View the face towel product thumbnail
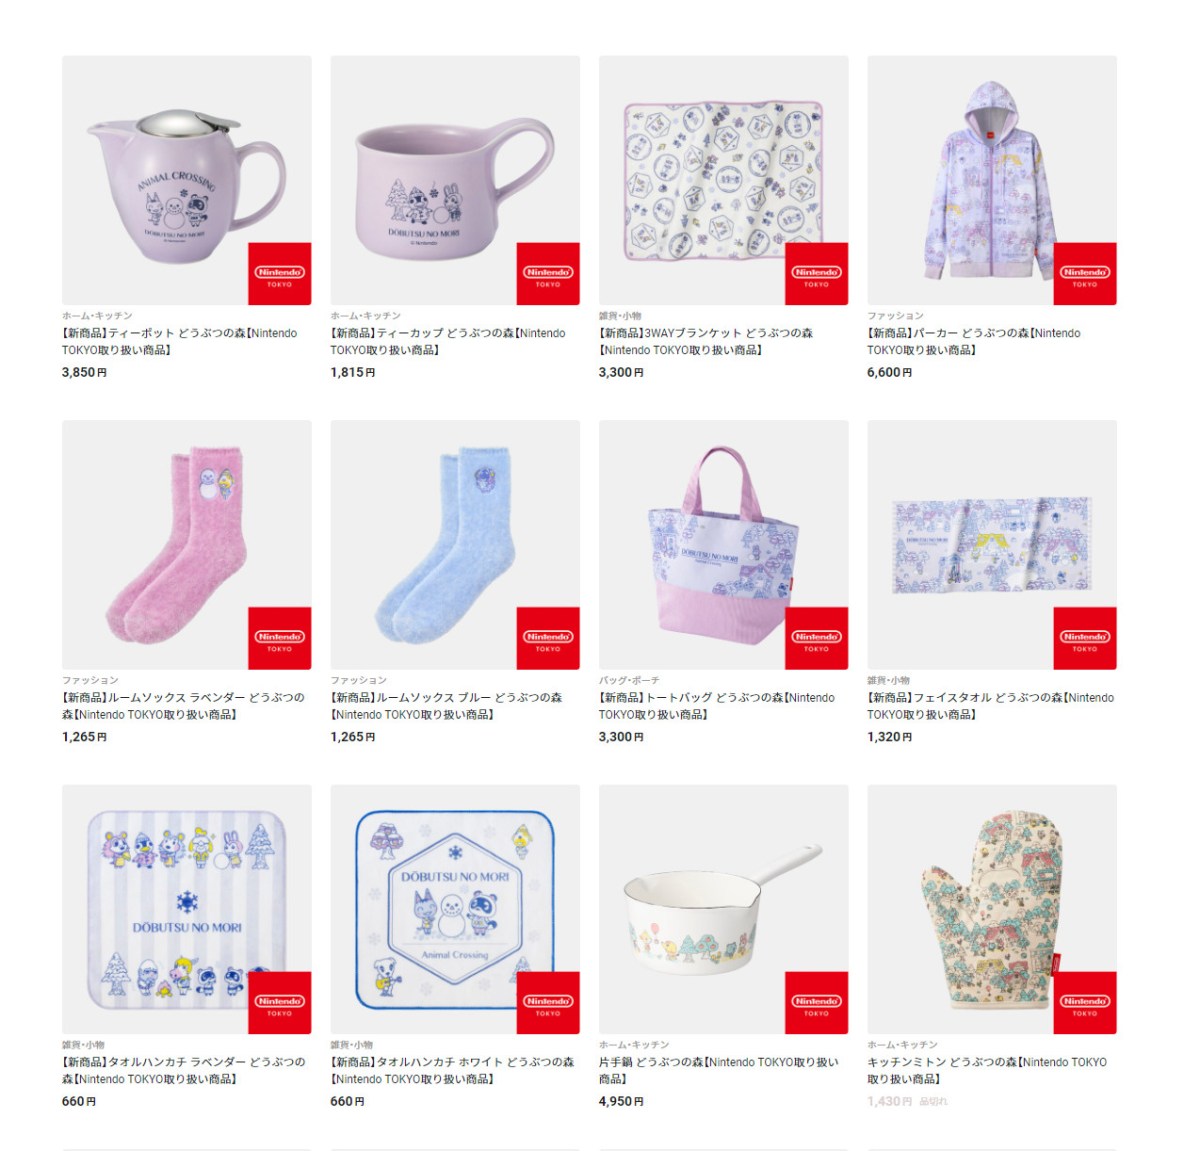 [992, 545]
